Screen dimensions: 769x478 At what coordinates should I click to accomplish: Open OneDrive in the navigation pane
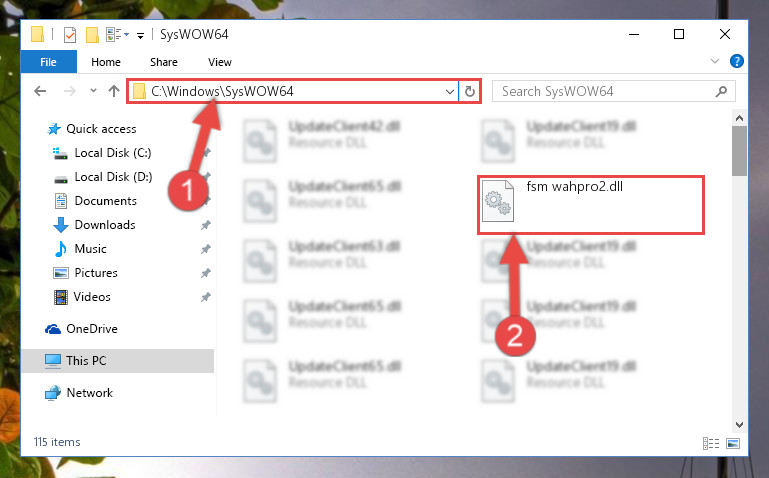coord(92,329)
